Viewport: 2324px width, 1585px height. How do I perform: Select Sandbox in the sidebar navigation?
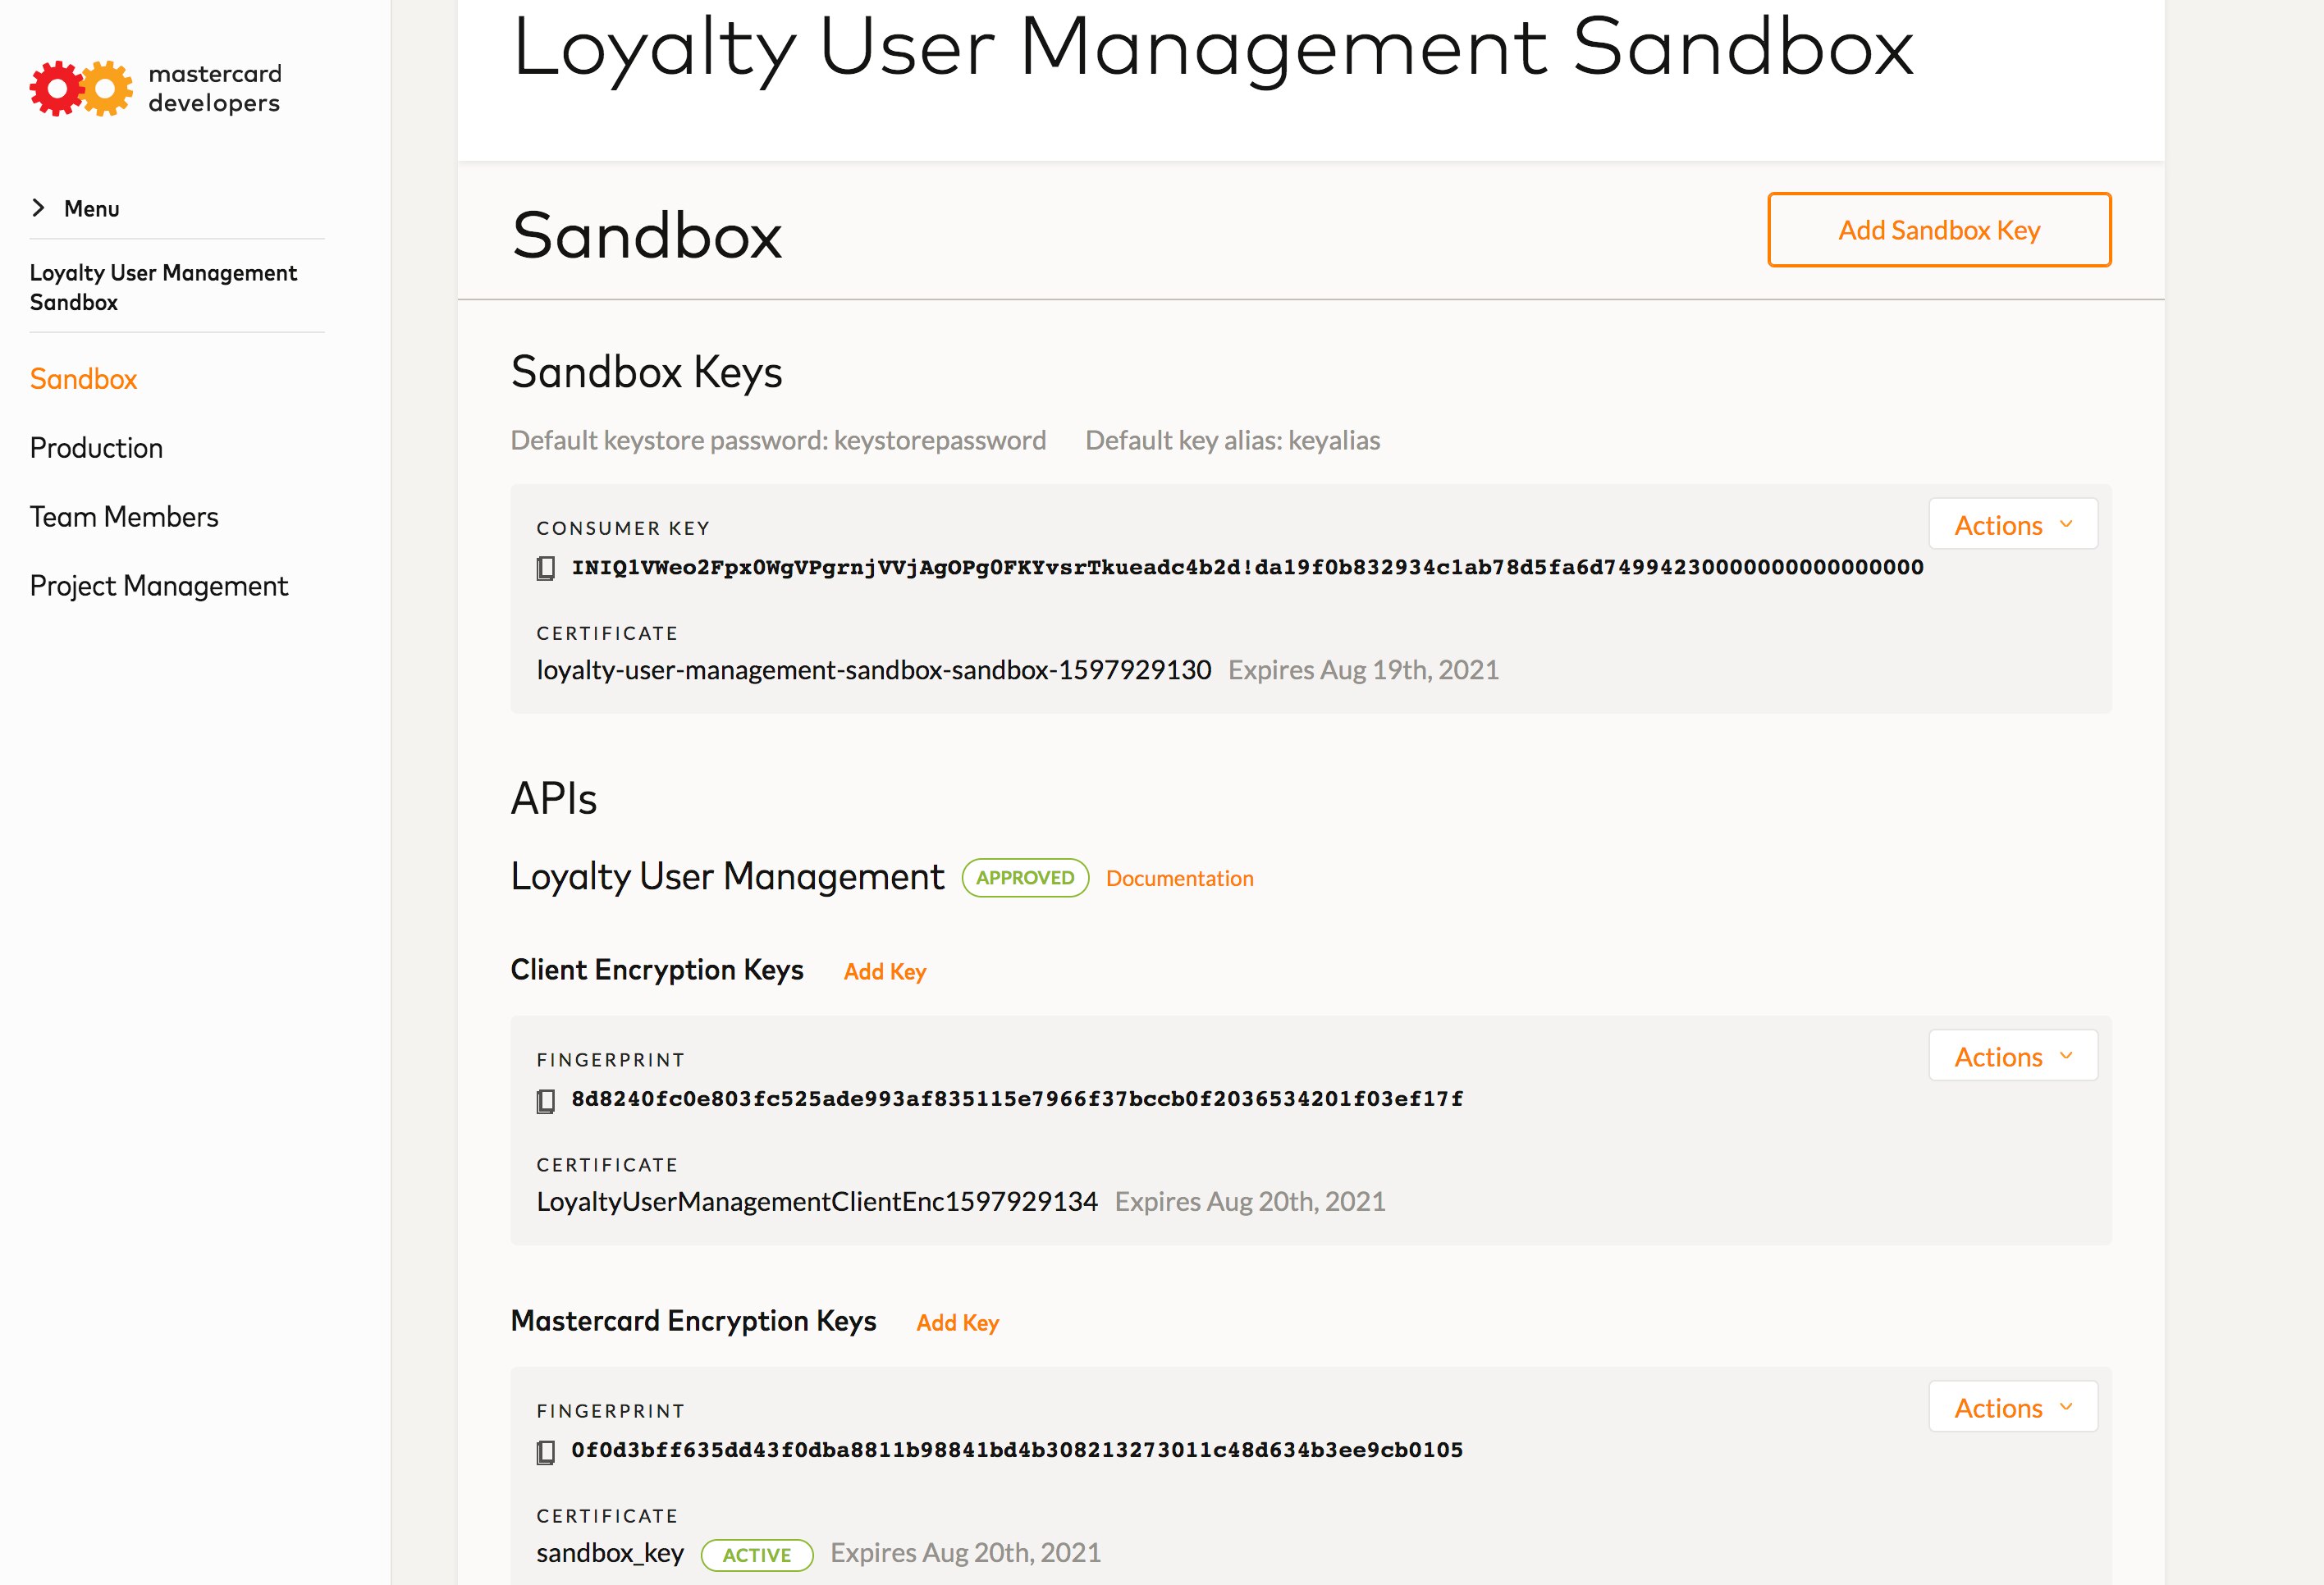coord(83,379)
